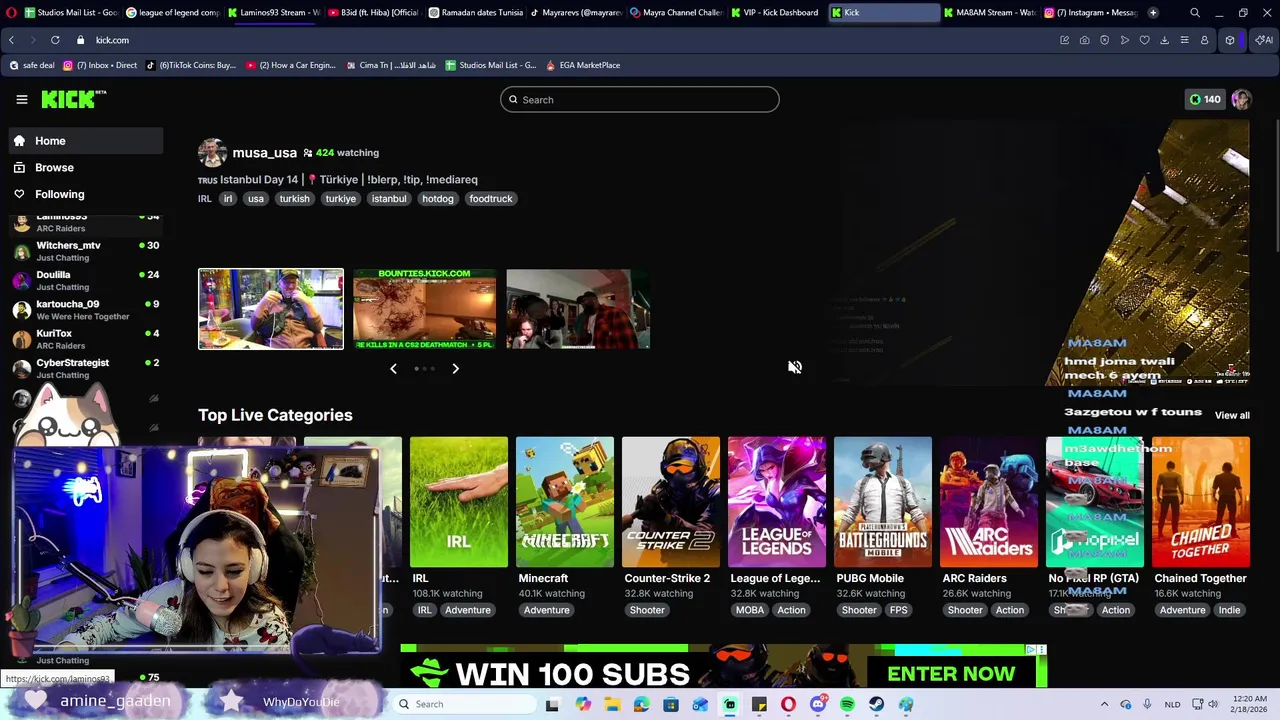
Task: Open kartoucha_09 in followed channels
Action: pos(86,310)
